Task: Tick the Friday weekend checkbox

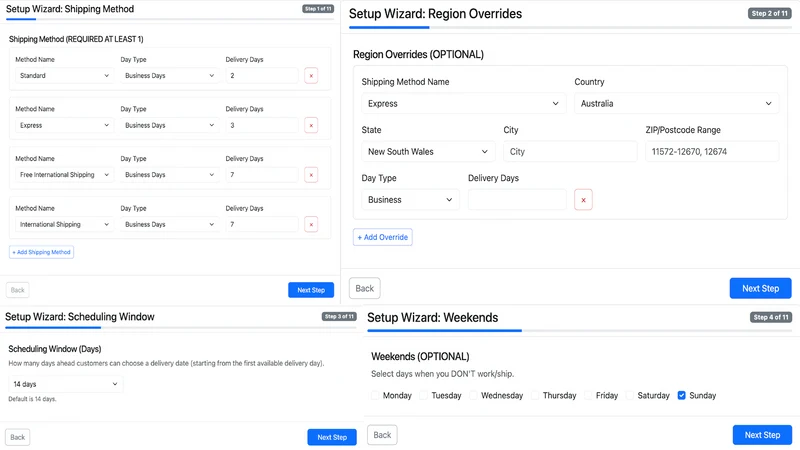Action: click(588, 395)
